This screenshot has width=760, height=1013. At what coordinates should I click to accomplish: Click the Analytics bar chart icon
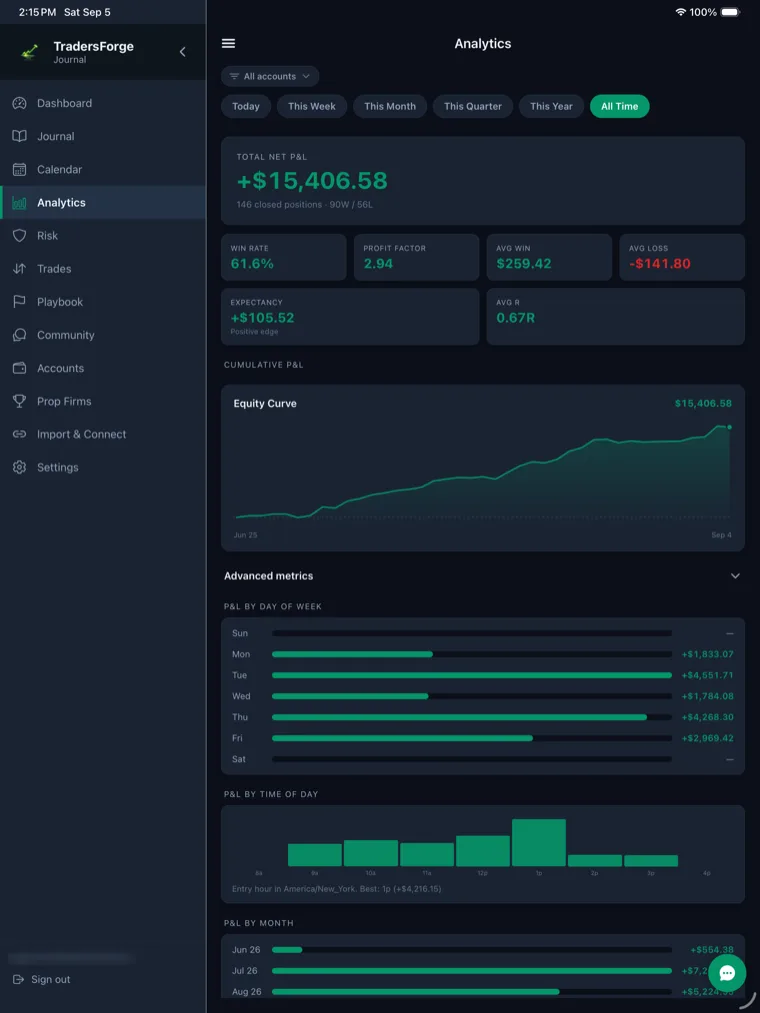pos(19,203)
